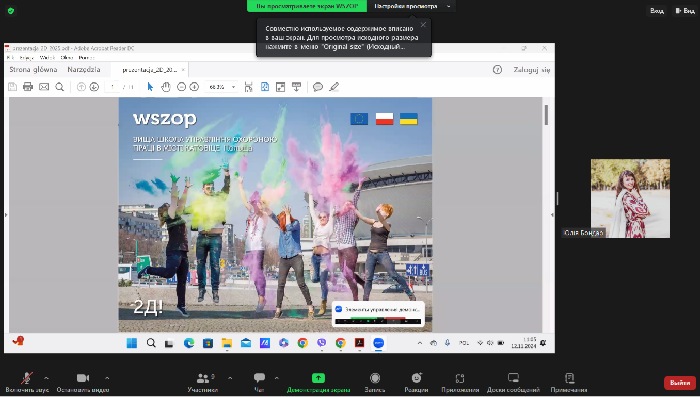Open Okno menu in Acrobat Reader
This screenshot has height=397, width=700.
coord(67,58)
